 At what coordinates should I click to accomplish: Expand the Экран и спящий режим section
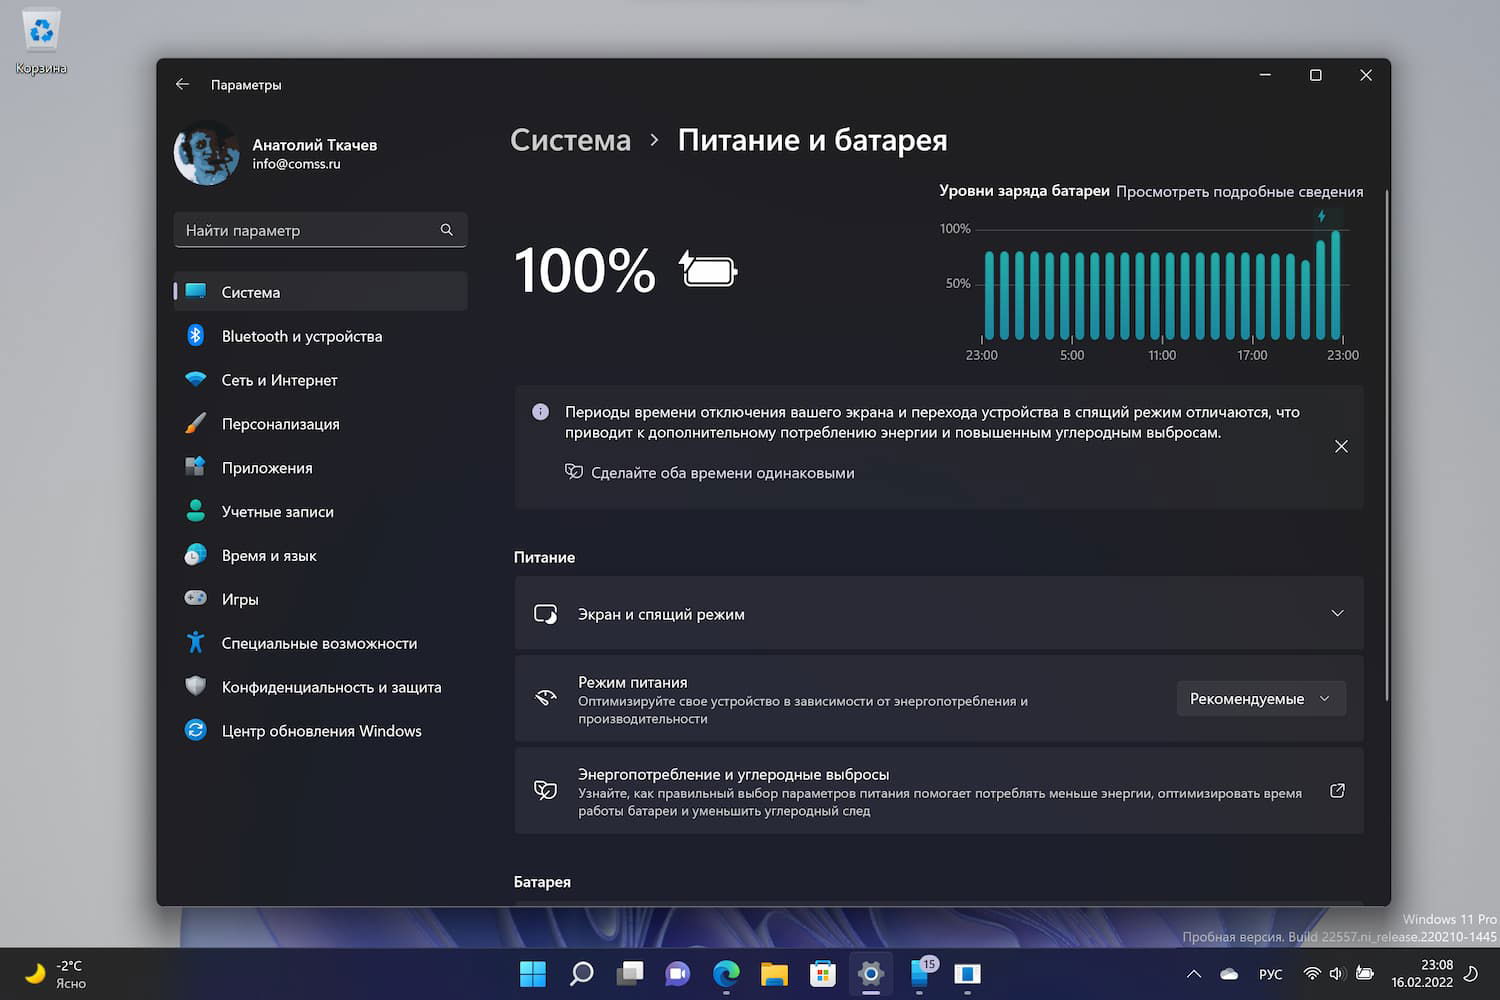[939, 613]
